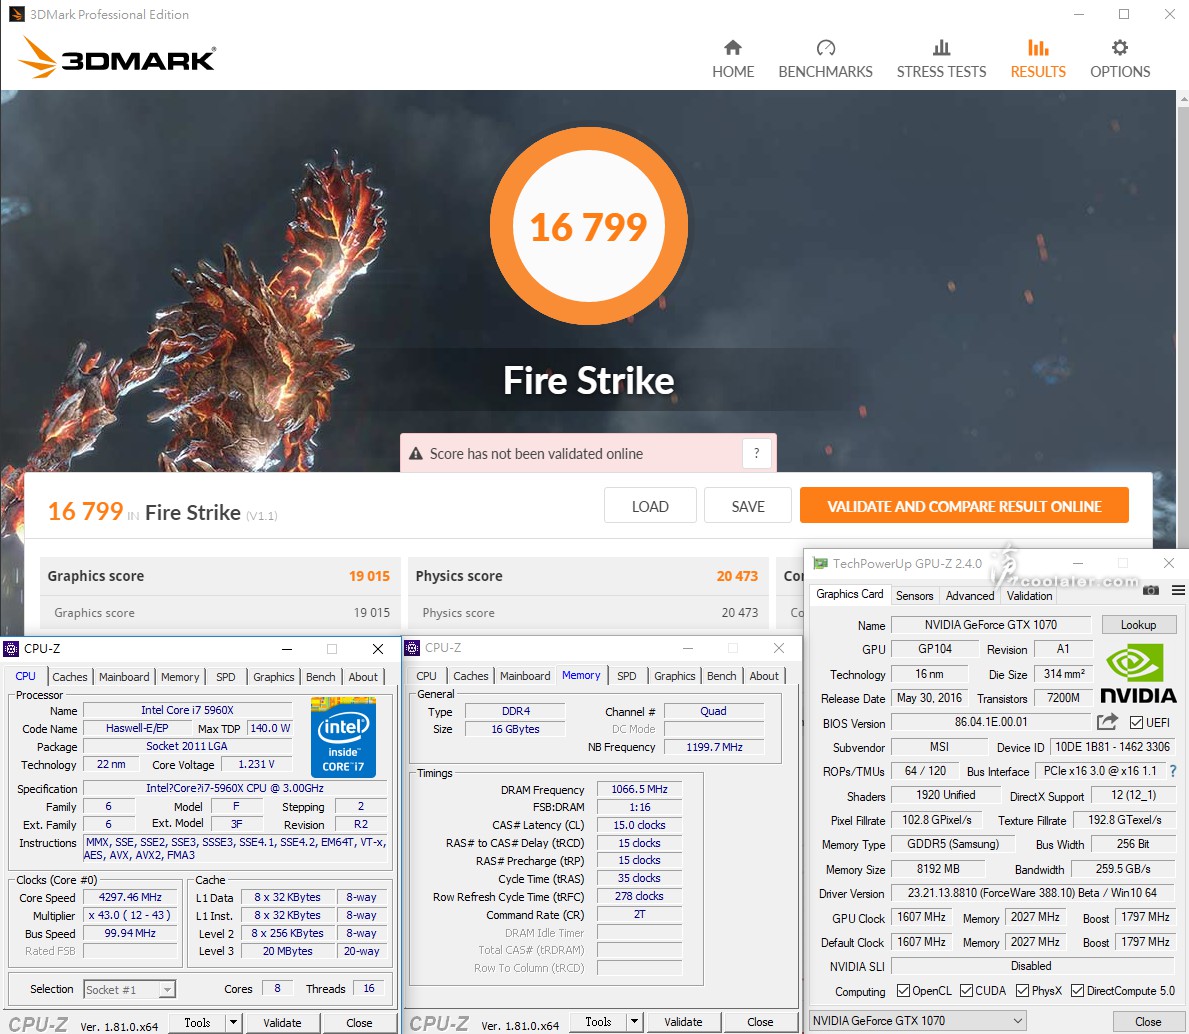Click the HOME house icon in 3DMark
The image size is (1189, 1034).
point(733,48)
